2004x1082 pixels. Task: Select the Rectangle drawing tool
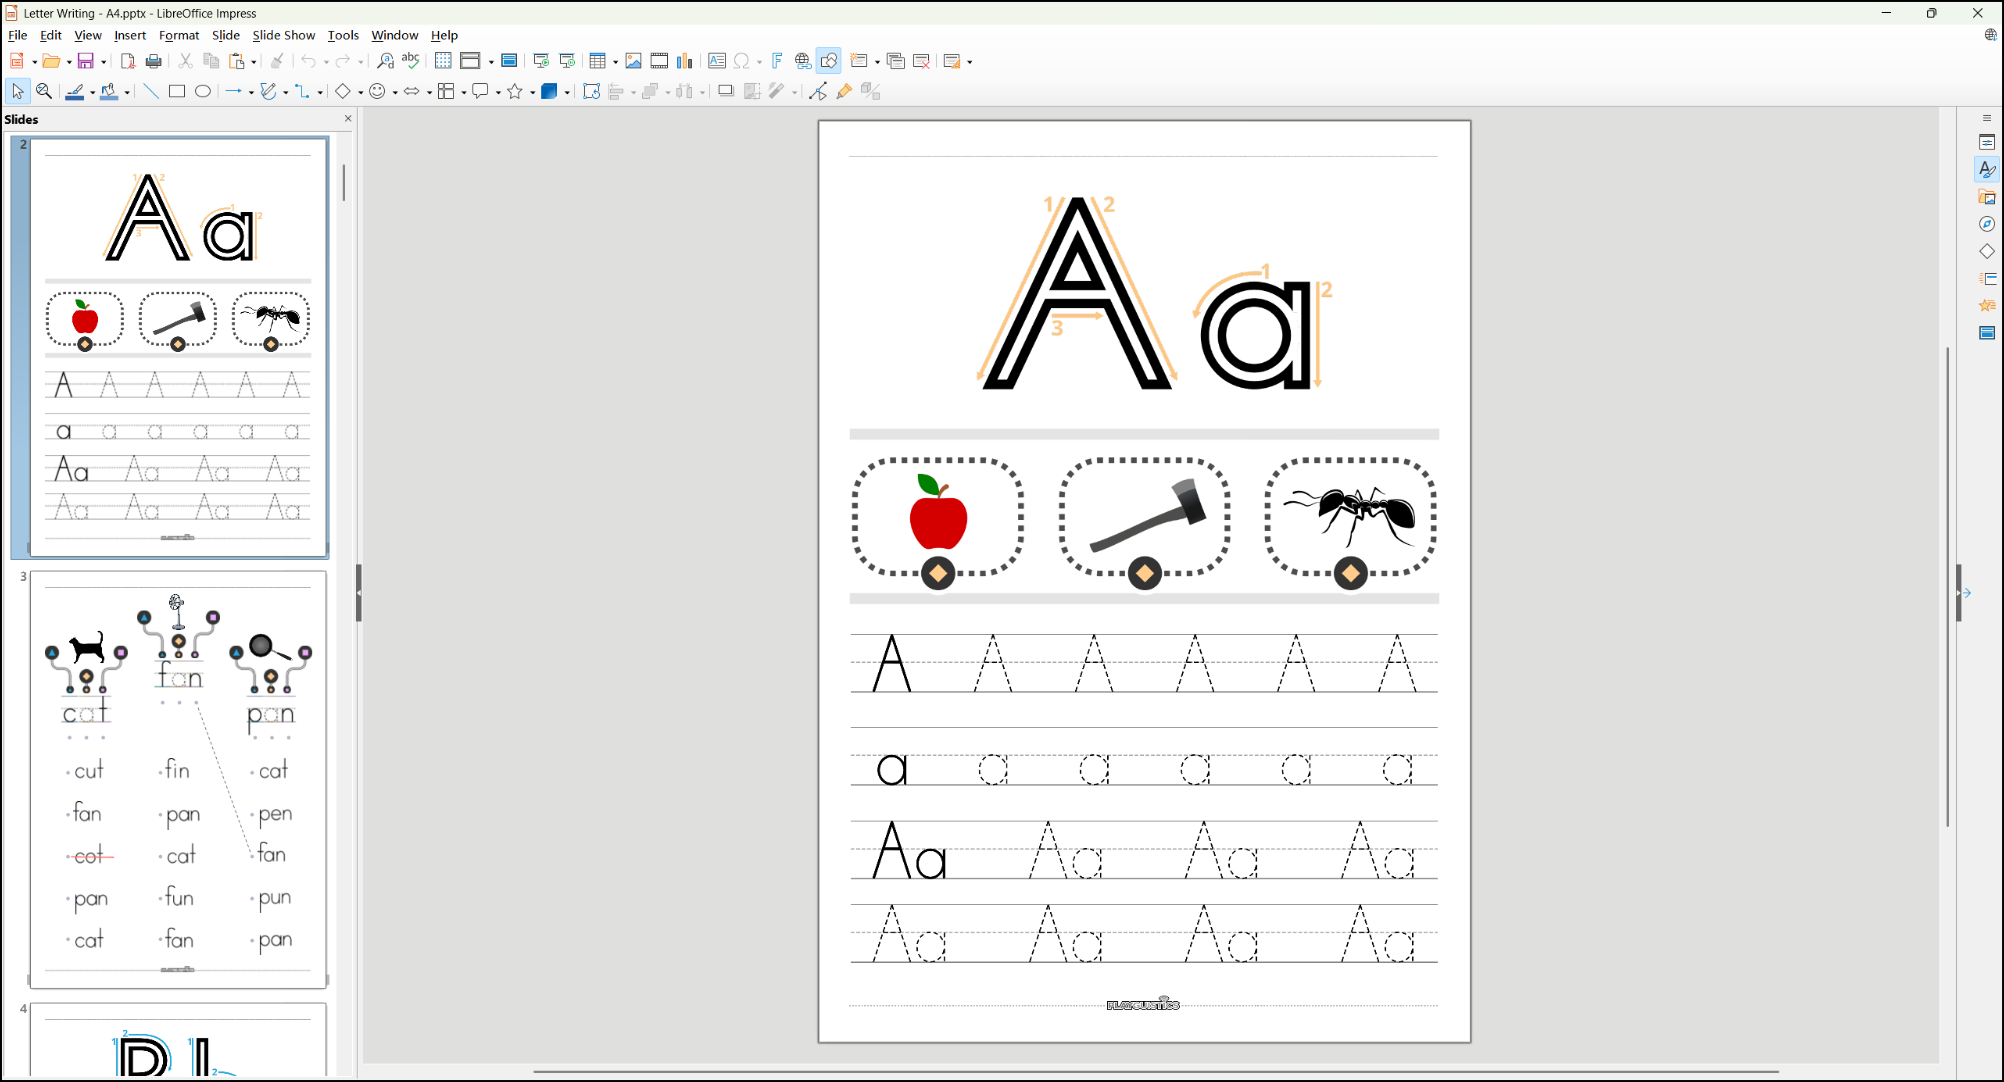(177, 91)
